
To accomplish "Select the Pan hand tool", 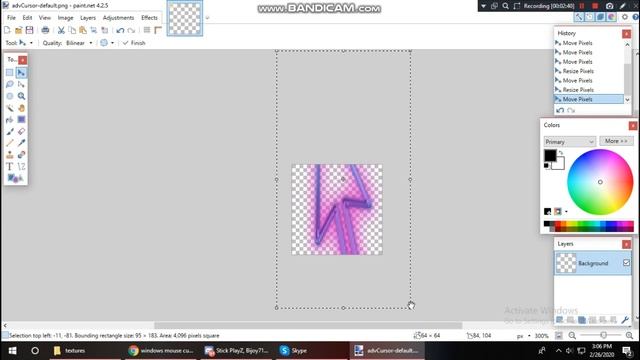I will click(21, 108).
